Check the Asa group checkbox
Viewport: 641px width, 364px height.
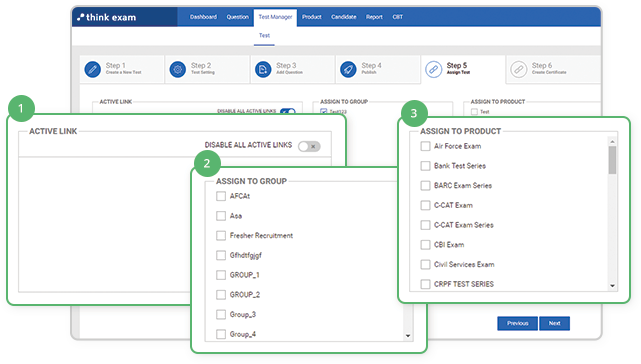(x=221, y=216)
